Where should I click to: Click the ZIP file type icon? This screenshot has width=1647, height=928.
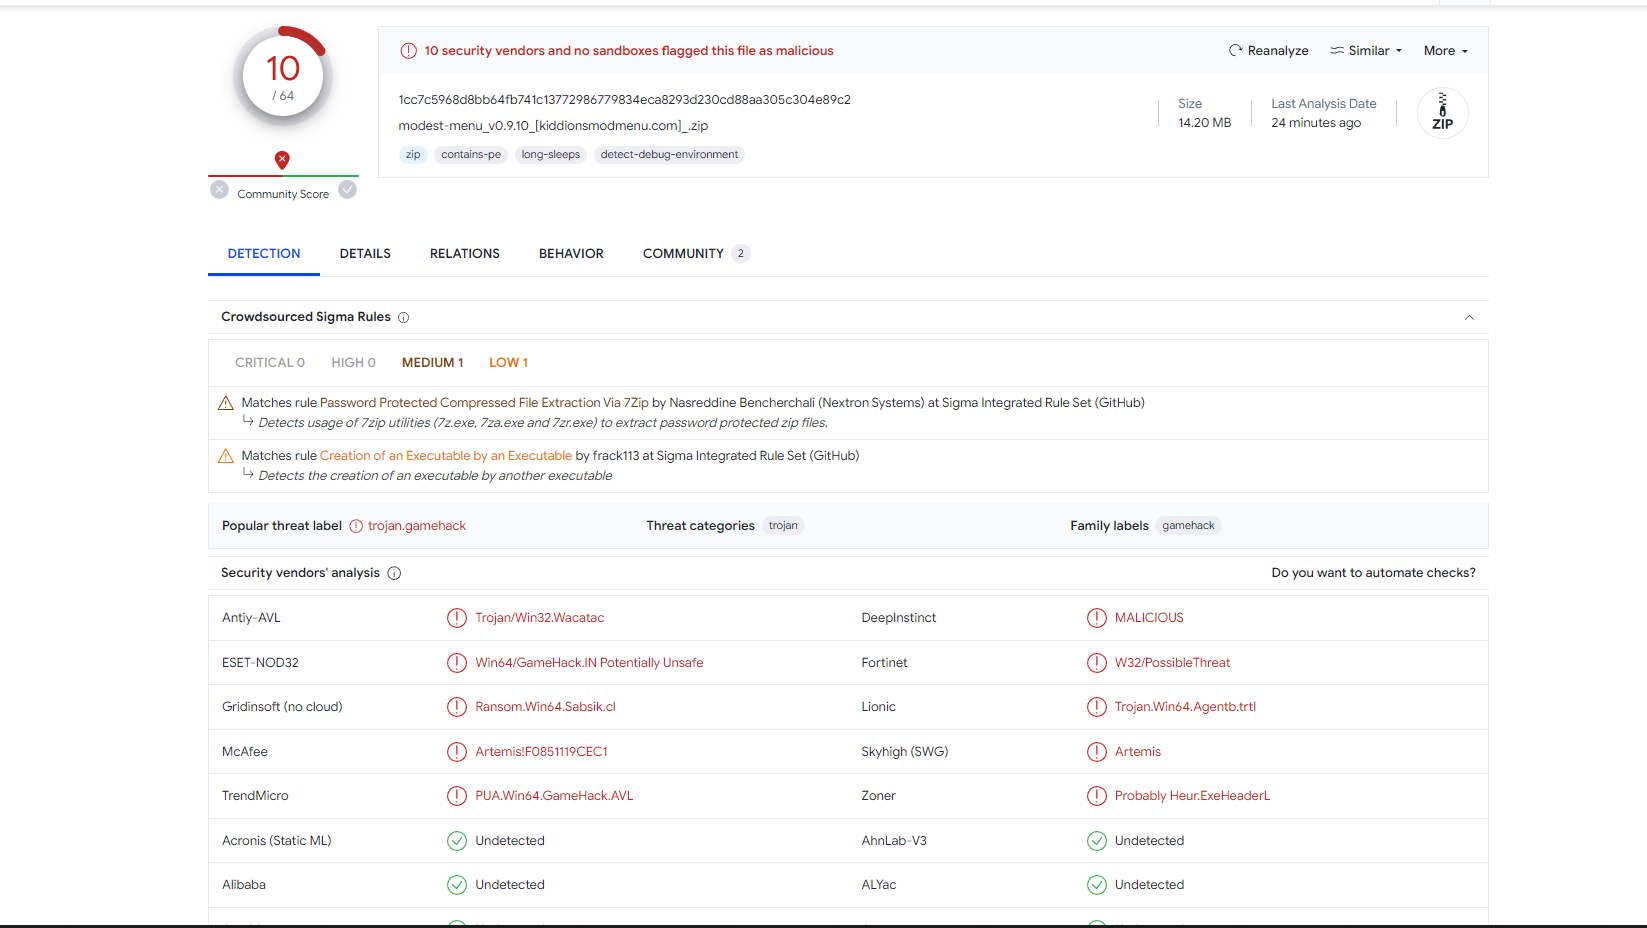(1442, 113)
